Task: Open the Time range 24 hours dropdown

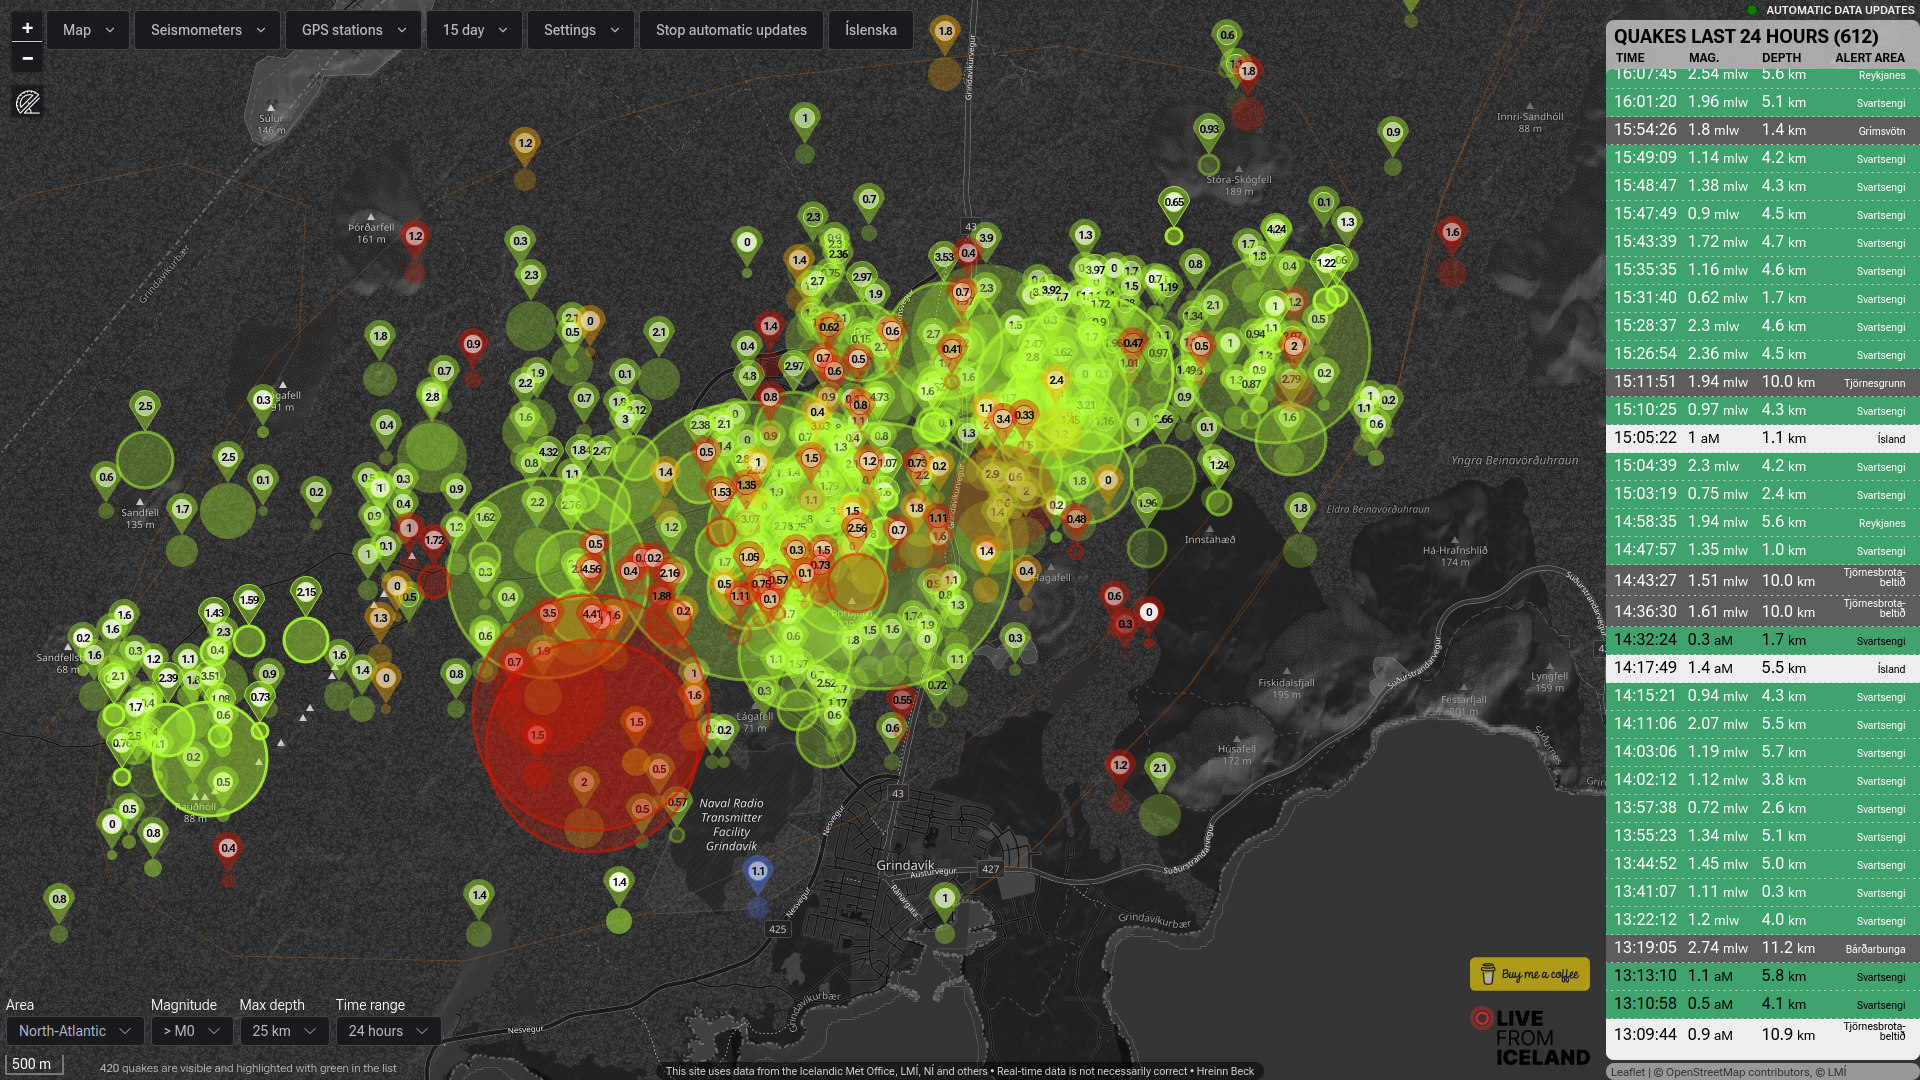Action: tap(387, 1031)
